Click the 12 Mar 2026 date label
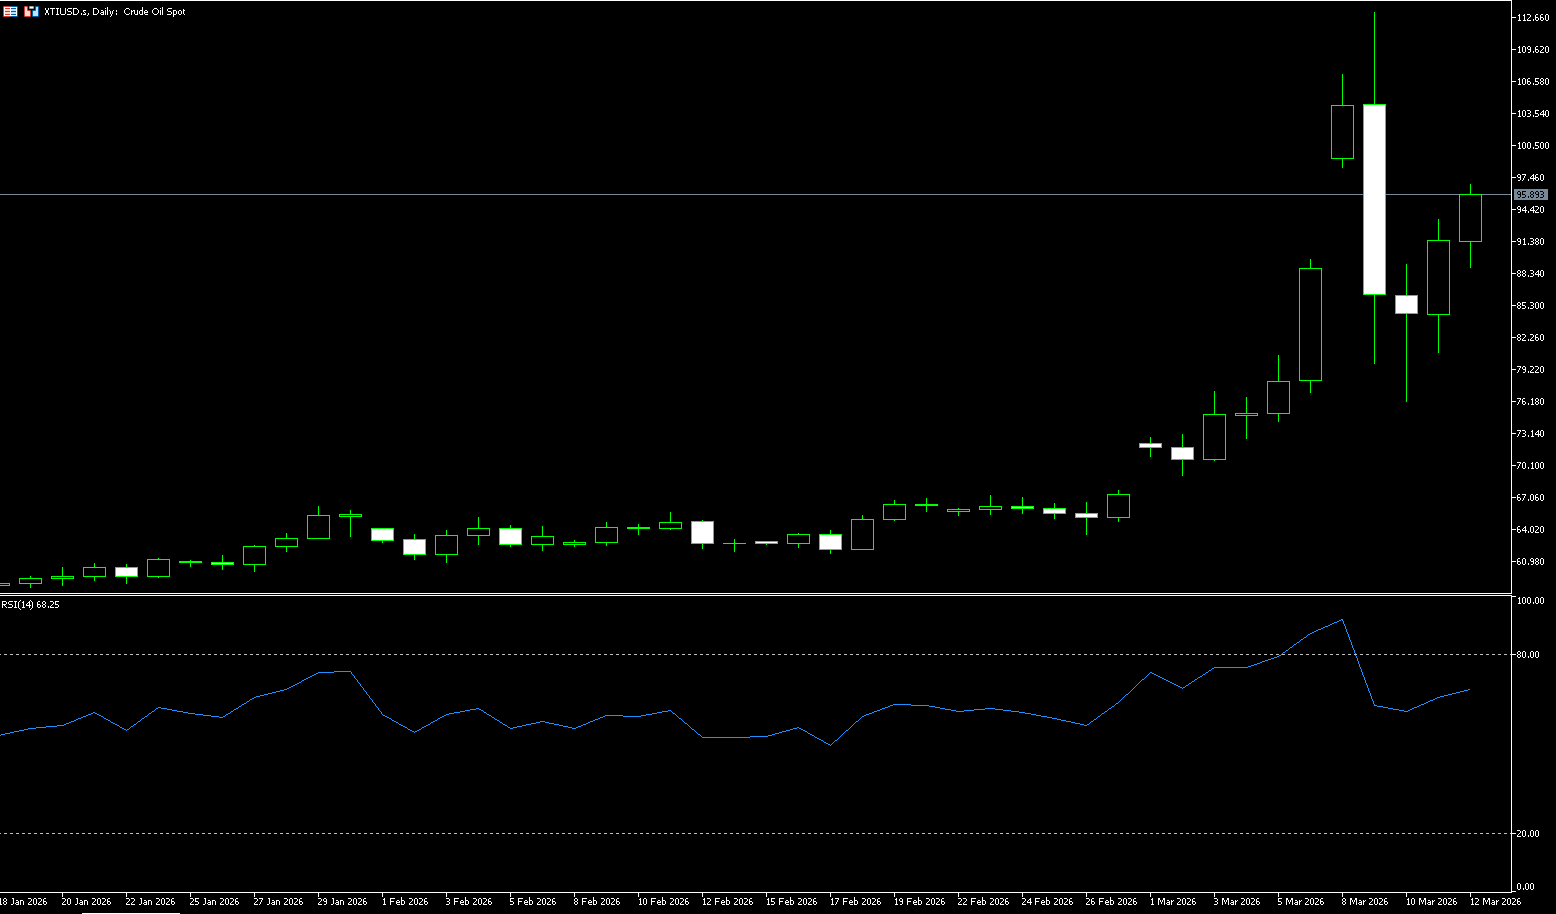Screen dimensions: 1556x914 1494,902
